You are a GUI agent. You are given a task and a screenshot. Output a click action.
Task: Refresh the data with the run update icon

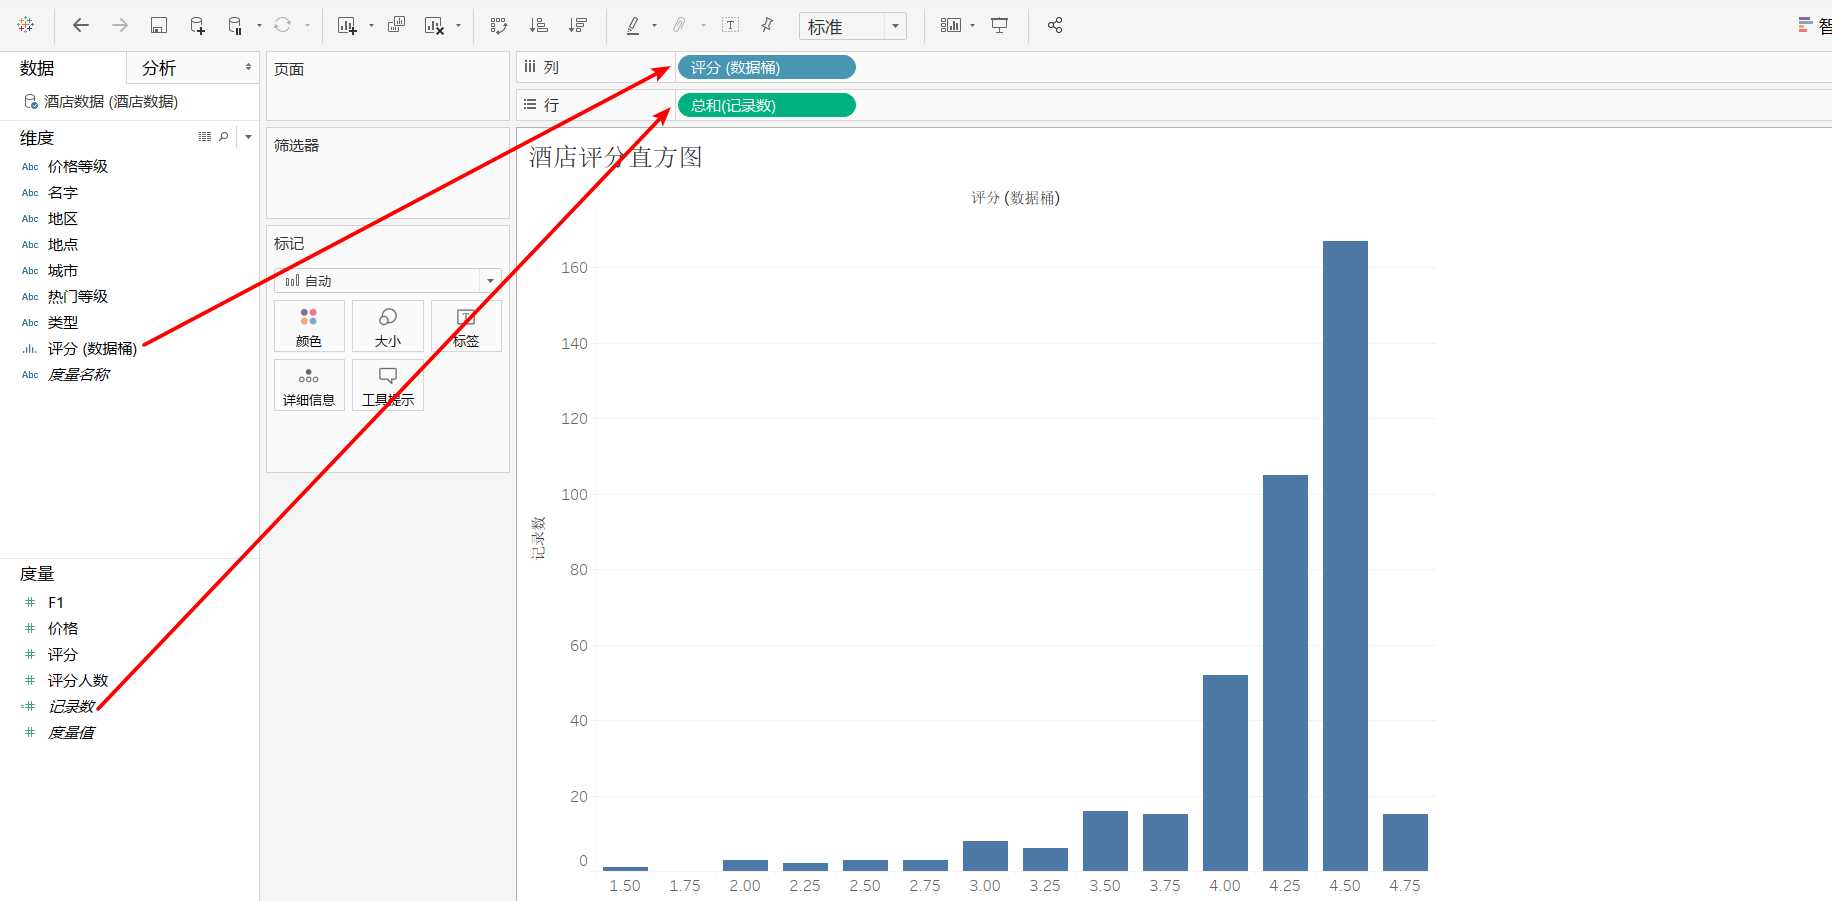(283, 25)
